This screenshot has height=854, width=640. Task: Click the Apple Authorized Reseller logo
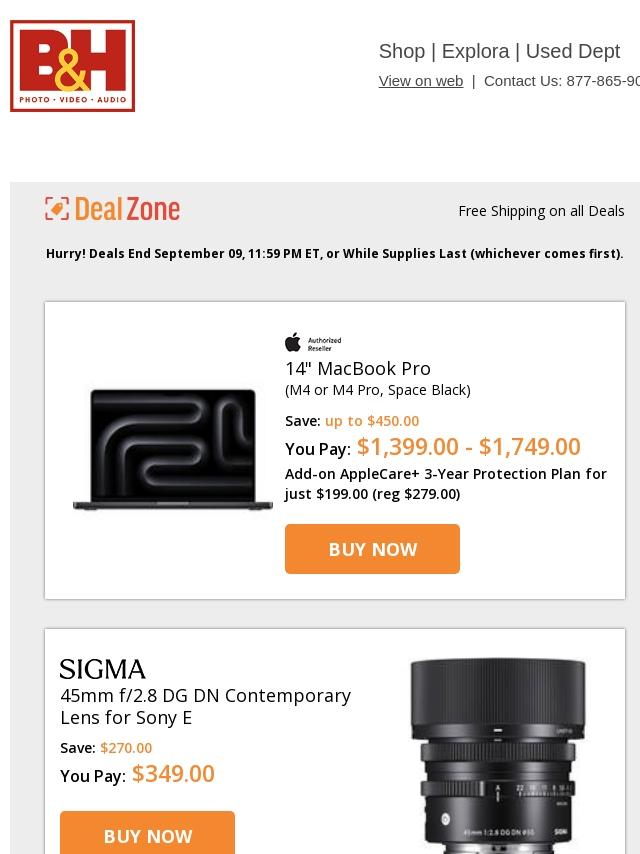[x=313, y=343]
